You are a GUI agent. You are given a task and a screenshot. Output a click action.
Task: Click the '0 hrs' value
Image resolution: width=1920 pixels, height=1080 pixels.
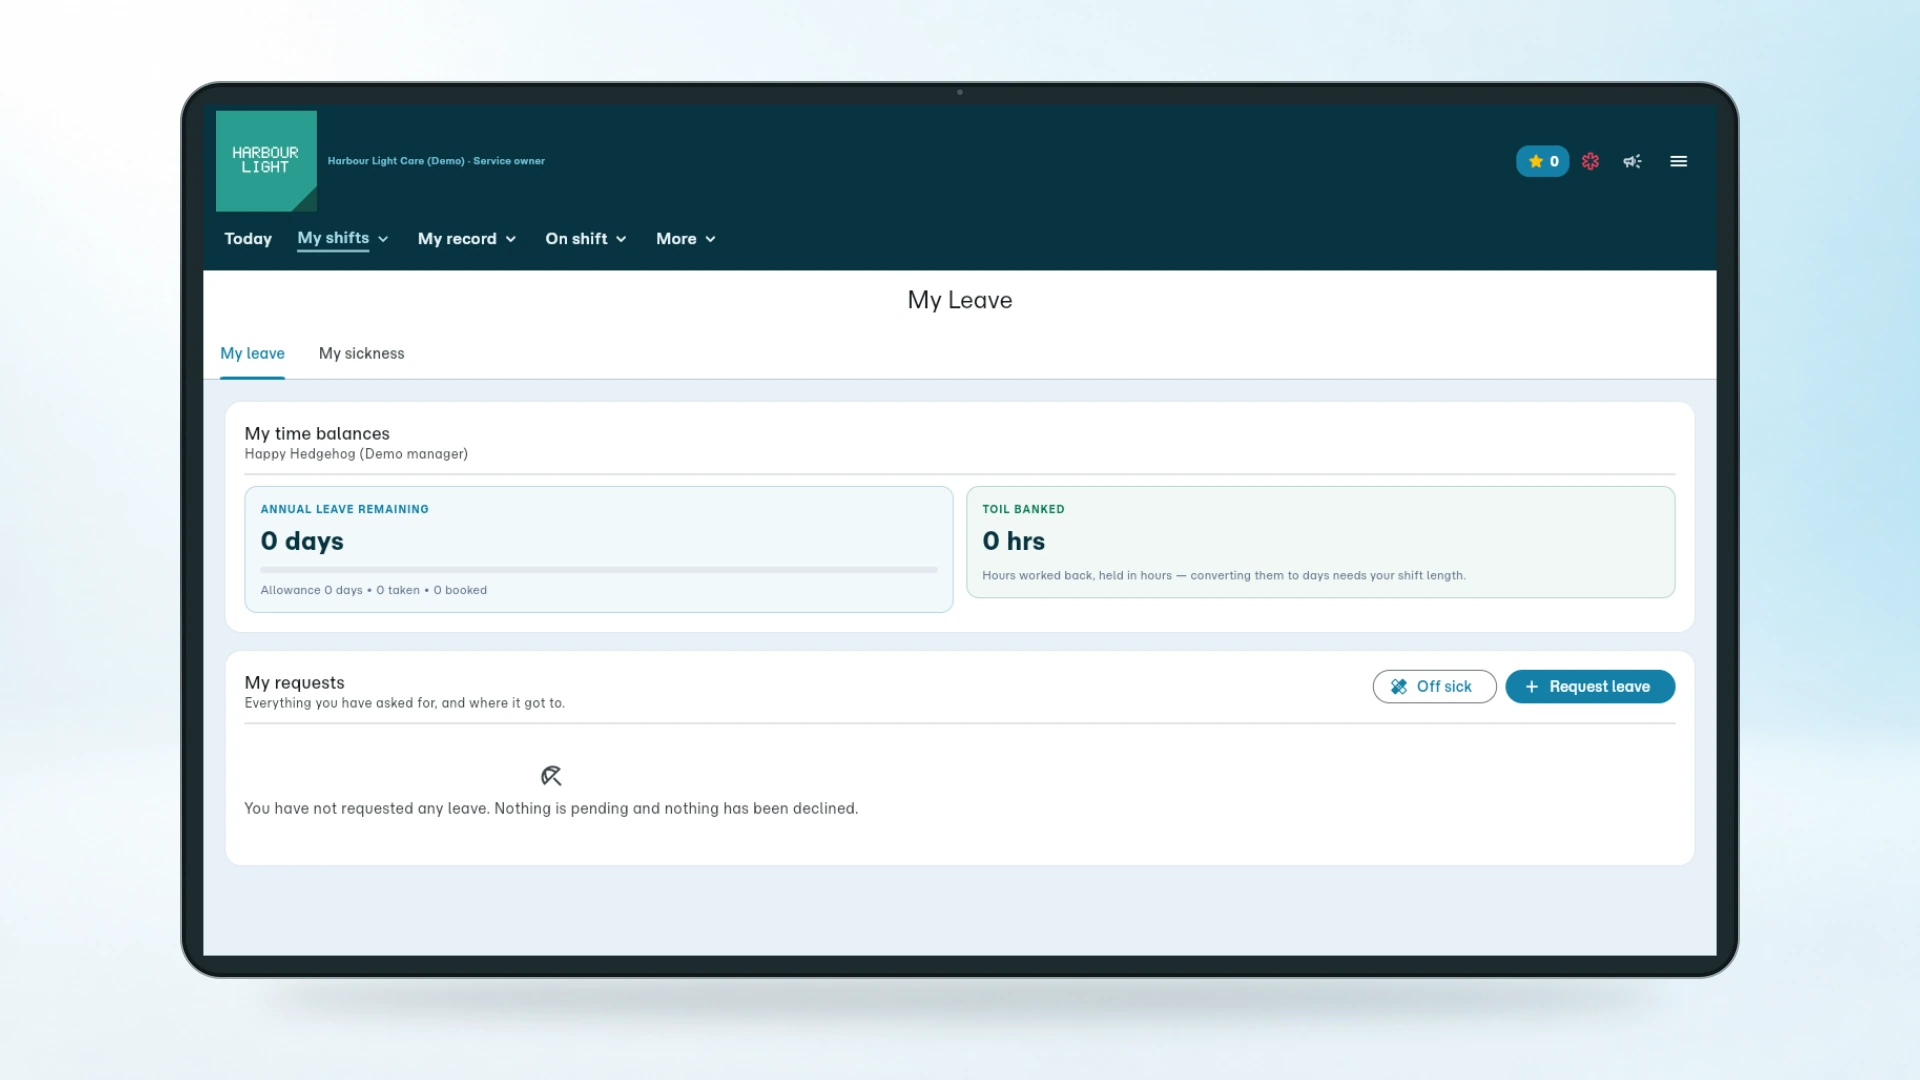(x=1013, y=541)
